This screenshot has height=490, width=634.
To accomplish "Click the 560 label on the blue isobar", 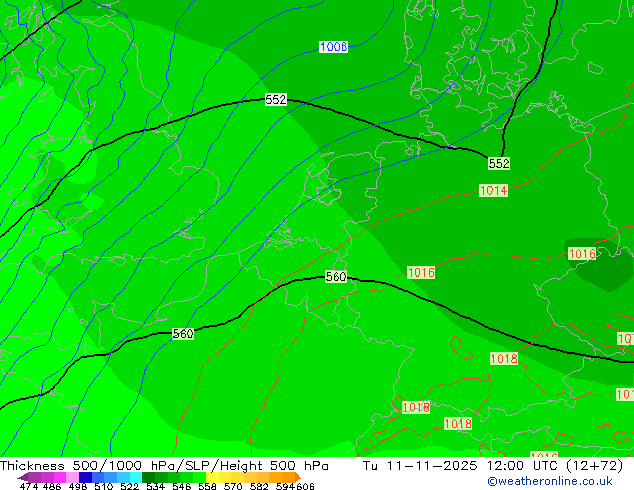I will [x=183, y=334].
